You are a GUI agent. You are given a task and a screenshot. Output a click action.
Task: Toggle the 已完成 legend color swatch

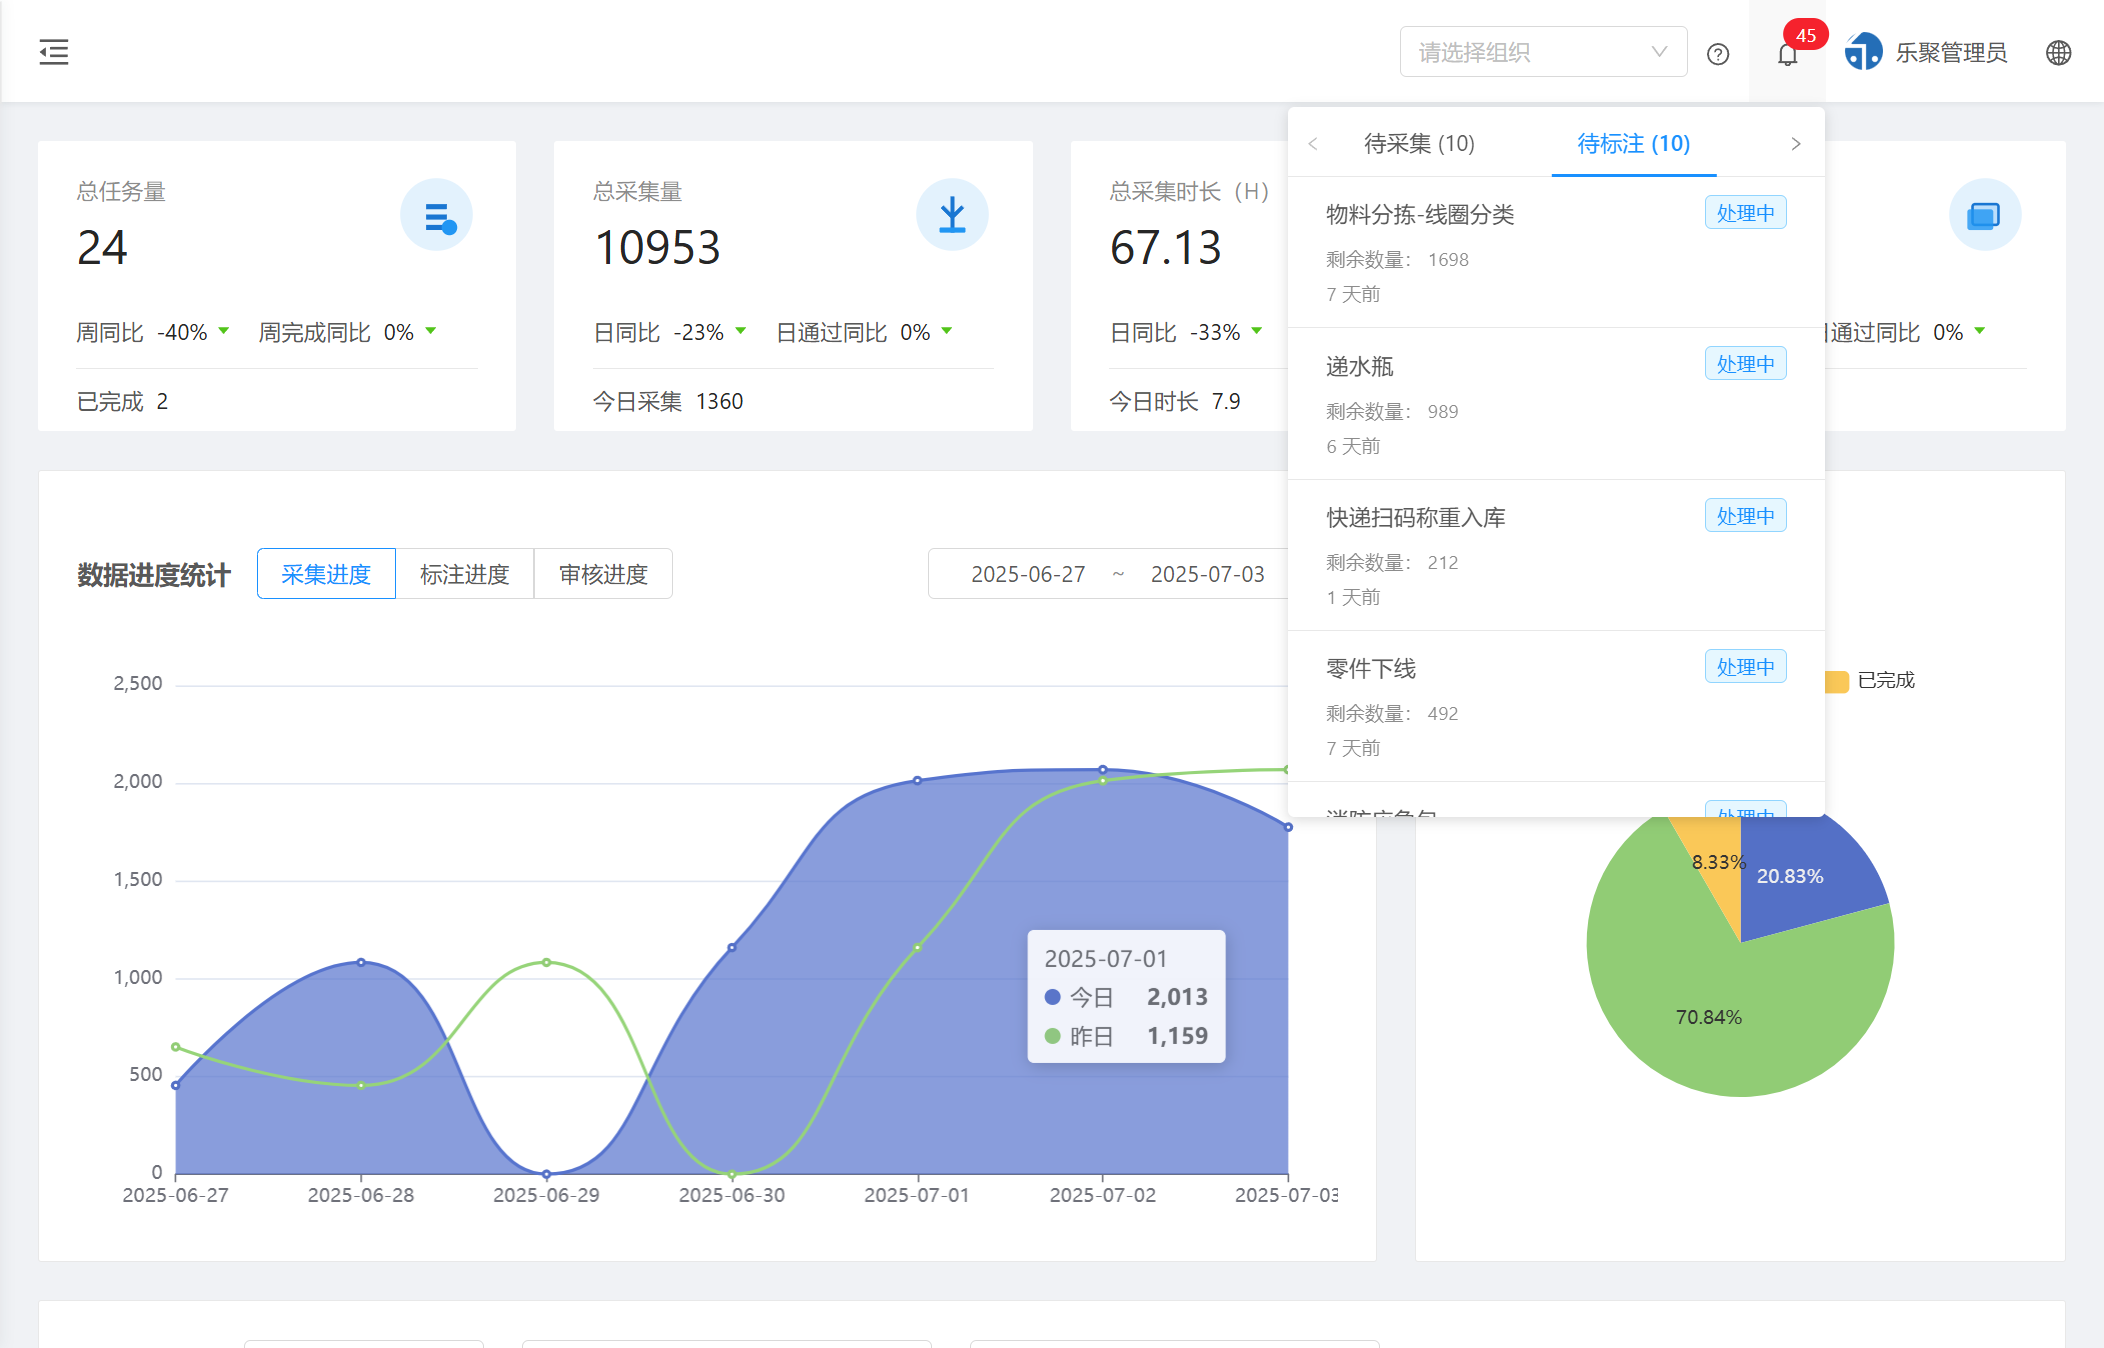[x=1837, y=681]
